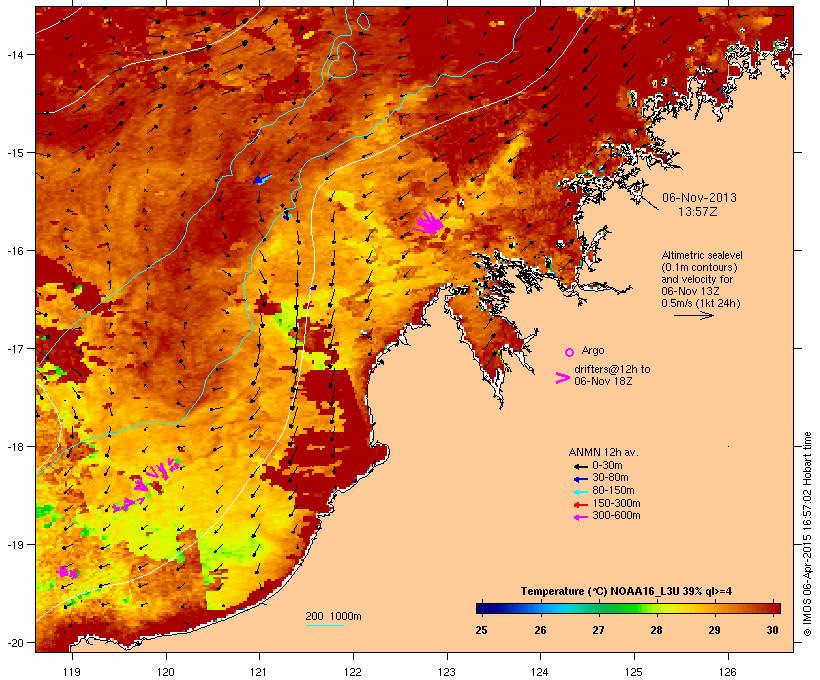Click the latitude axis label -16

(14, 251)
